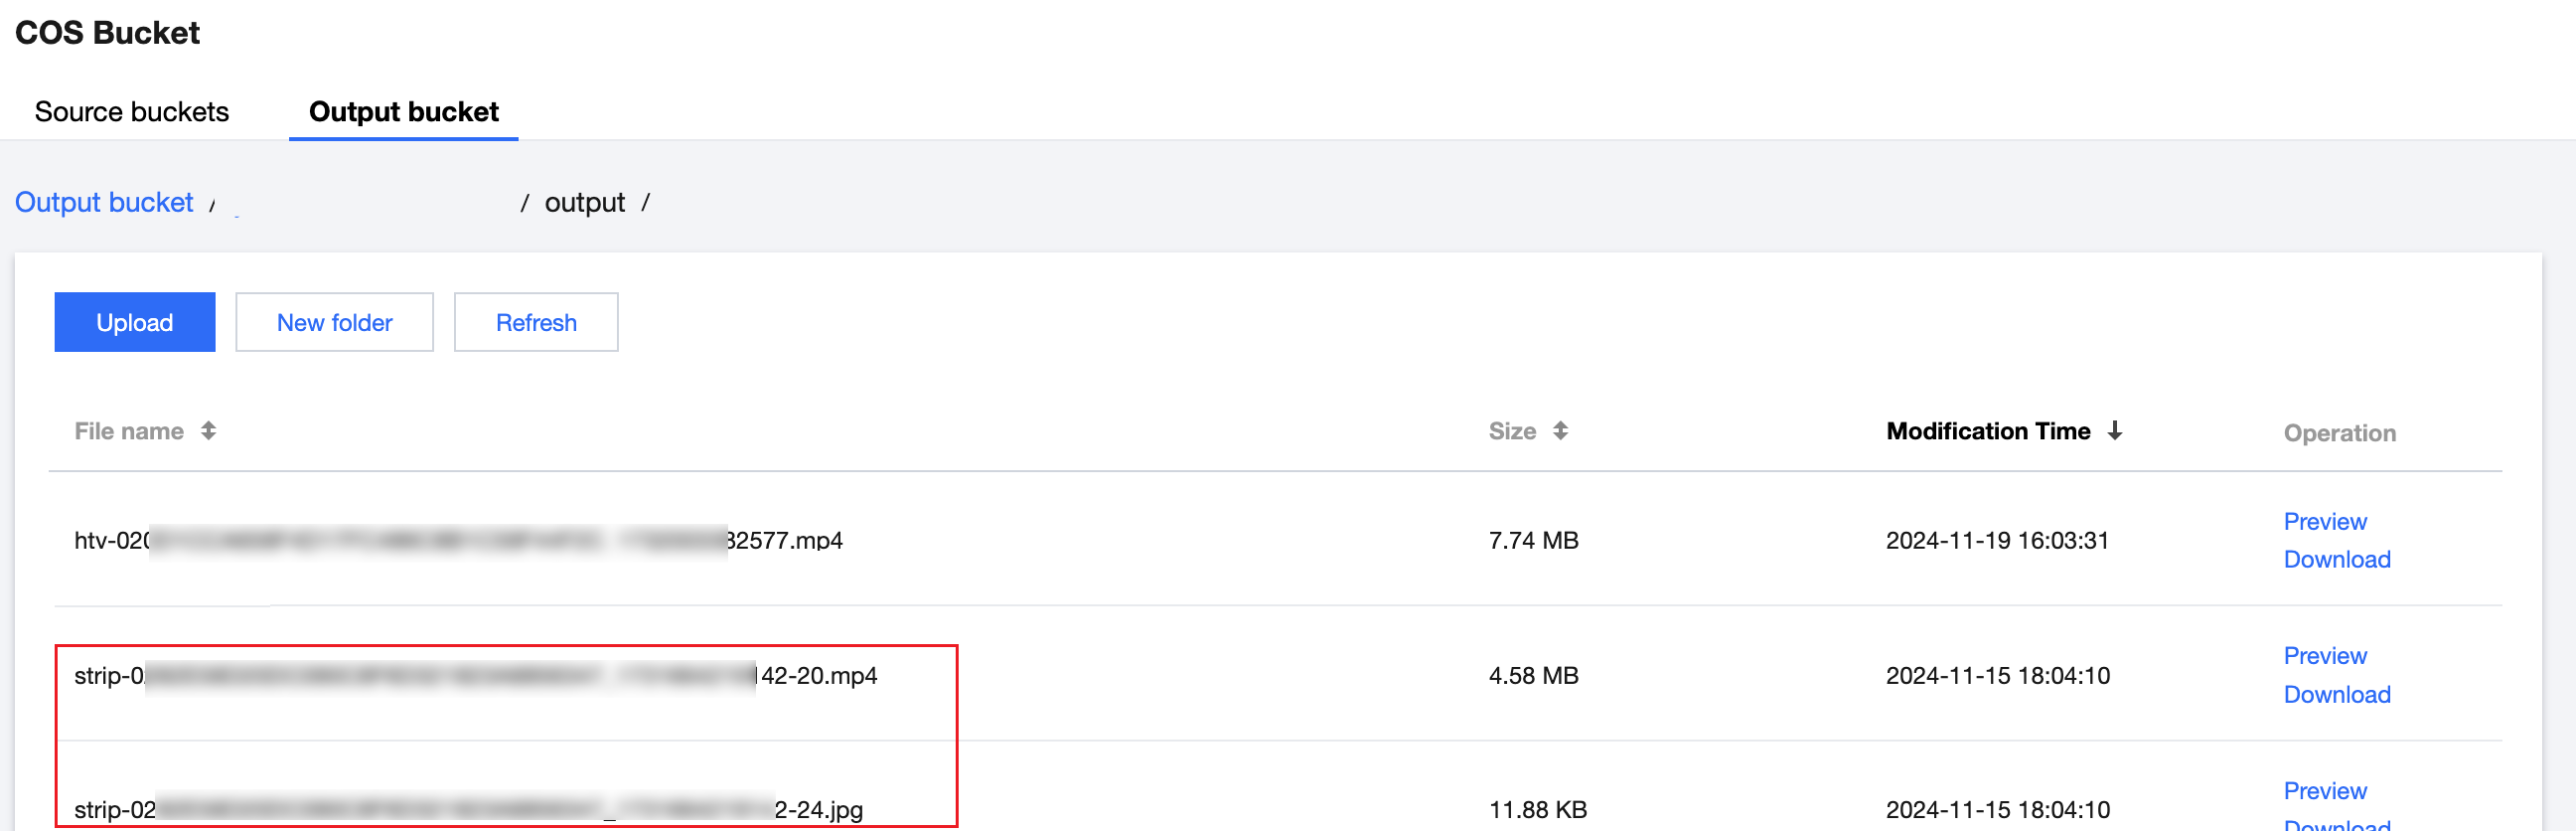This screenshot has height=831, width=2576.
Task: Preview the htv mp4 file
Action: [2324, 521]
